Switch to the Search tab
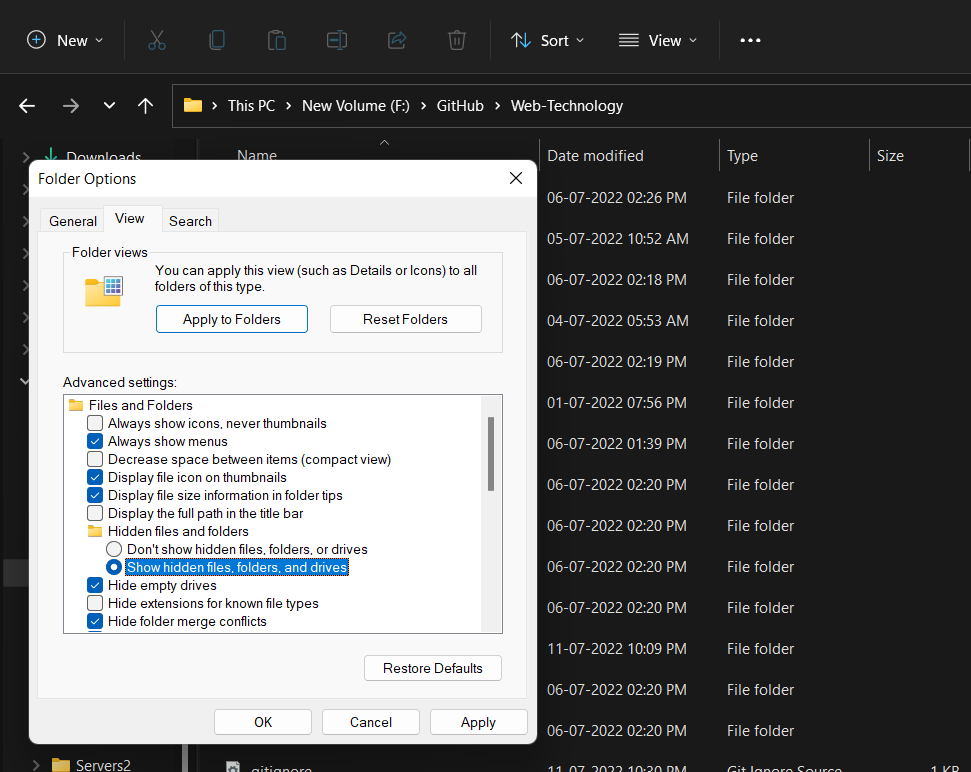The image size is (971, 772). click(x=190, y=220)
